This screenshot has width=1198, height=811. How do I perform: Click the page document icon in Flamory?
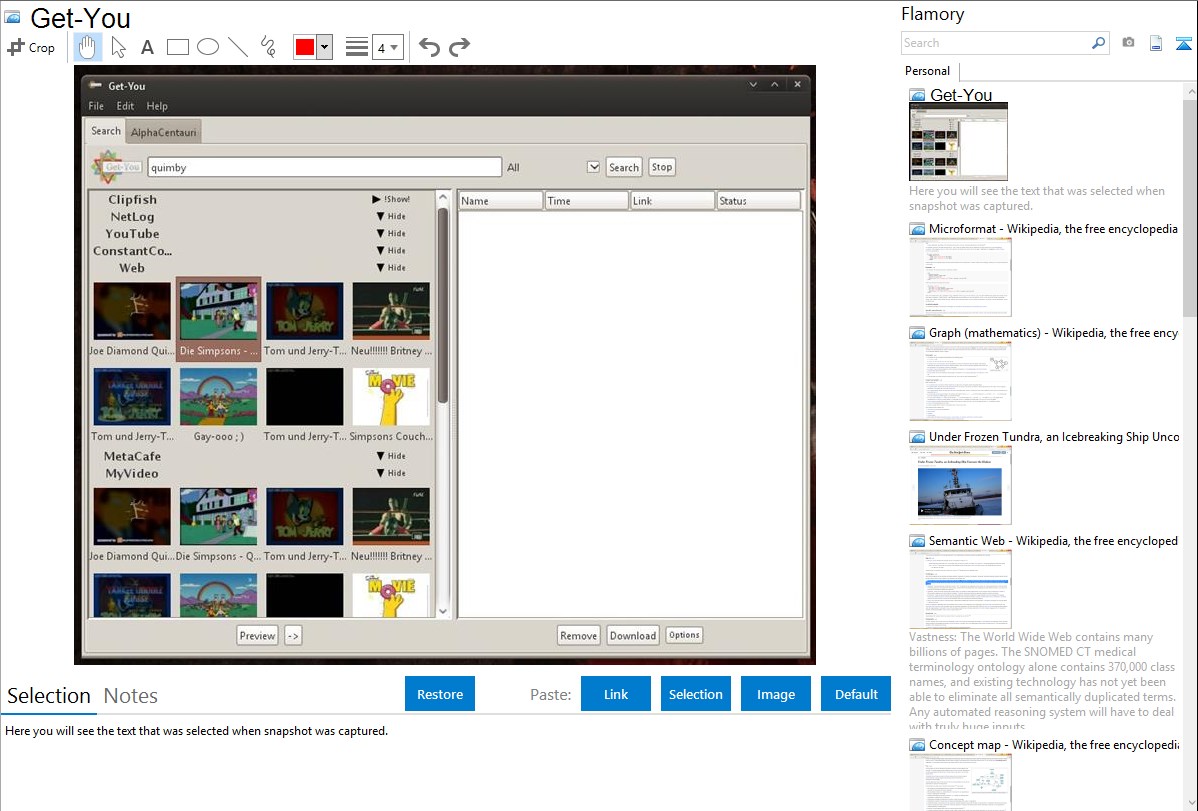point(1156,43)
